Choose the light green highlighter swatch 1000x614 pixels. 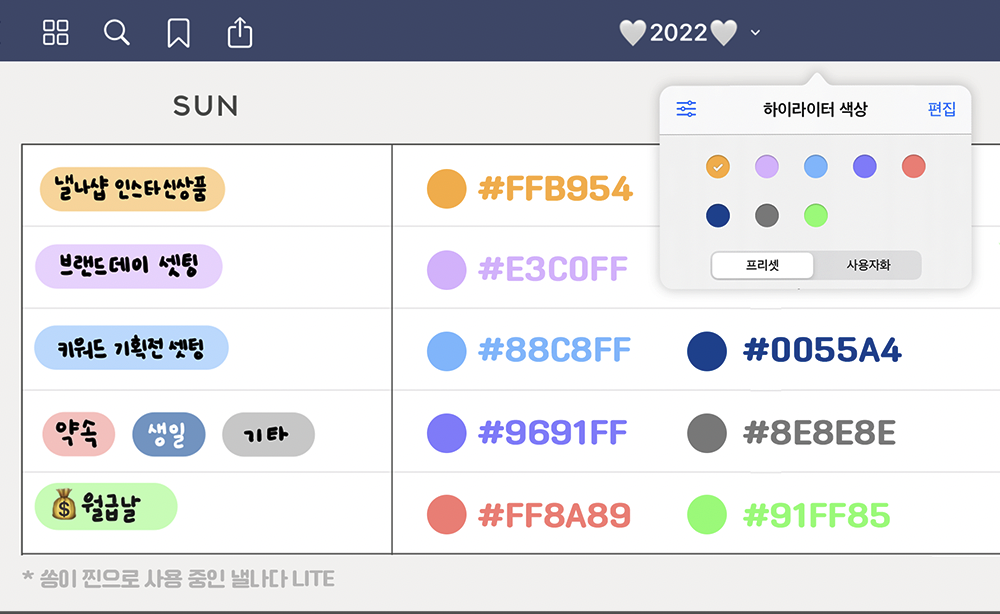click(x=816, y=215)
